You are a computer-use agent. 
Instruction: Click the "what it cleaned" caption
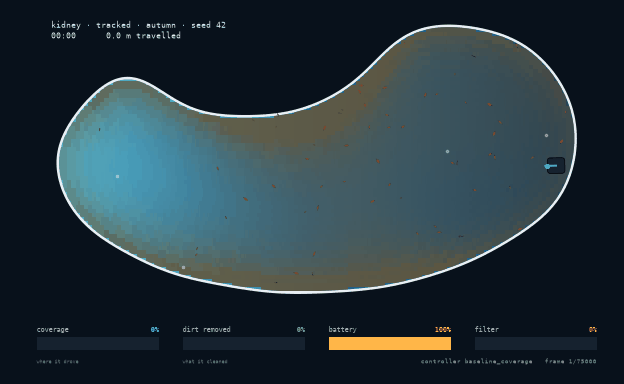click(205, 362)
